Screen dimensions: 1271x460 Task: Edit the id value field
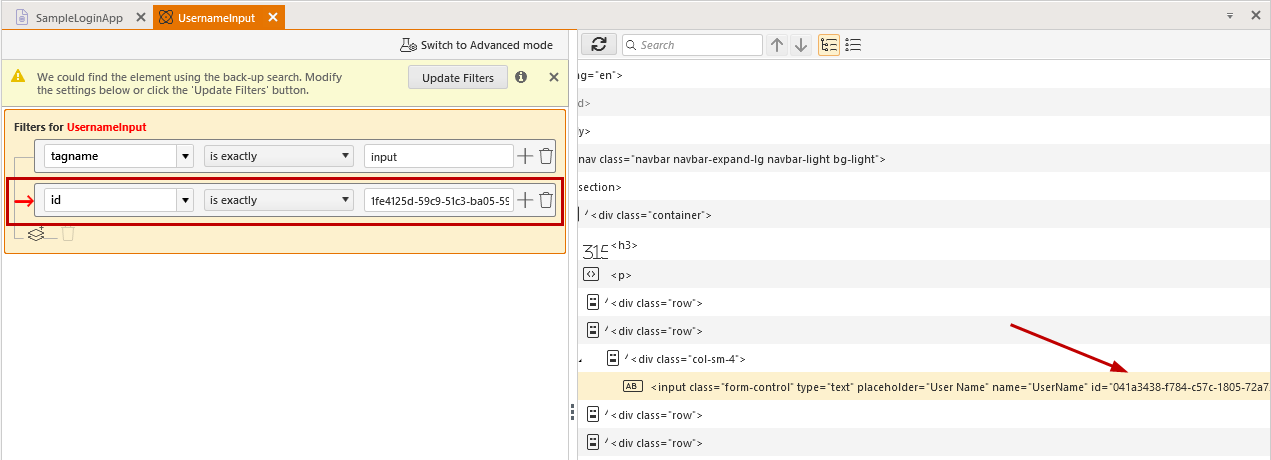tap(438, 200)
